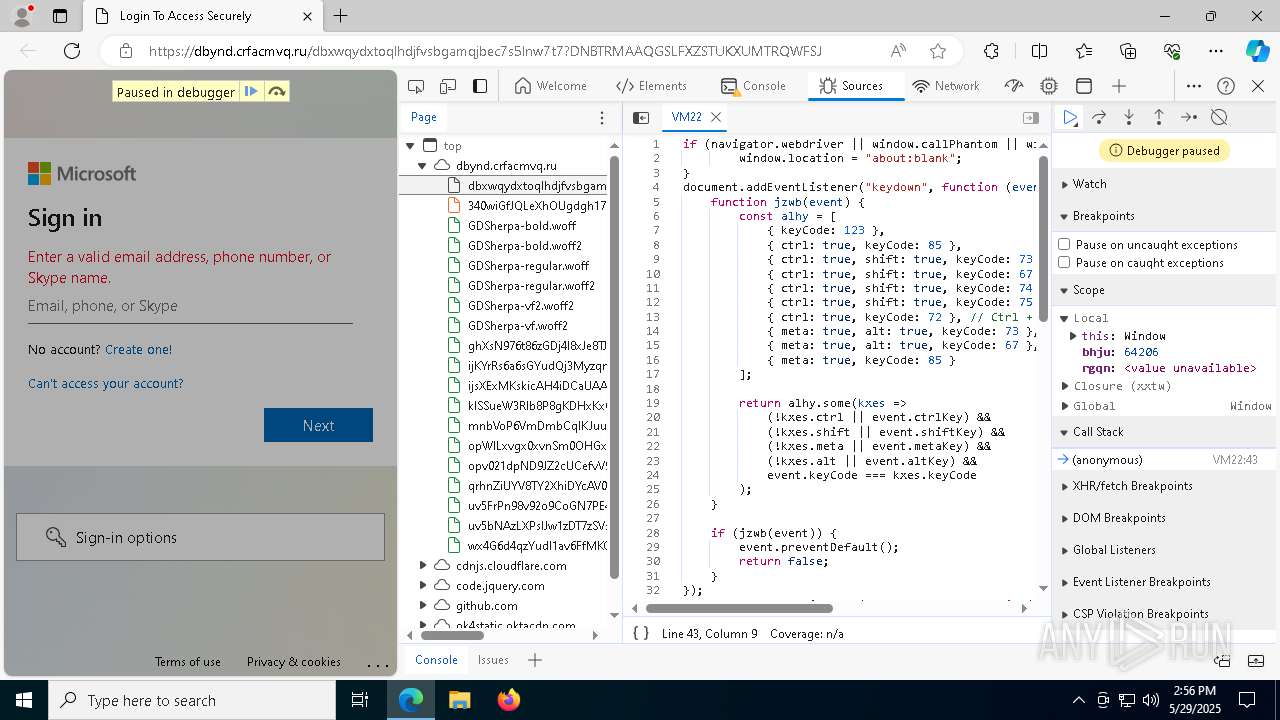
Task: Deactivate breakpoints icon
Action: click(1219, 117)
